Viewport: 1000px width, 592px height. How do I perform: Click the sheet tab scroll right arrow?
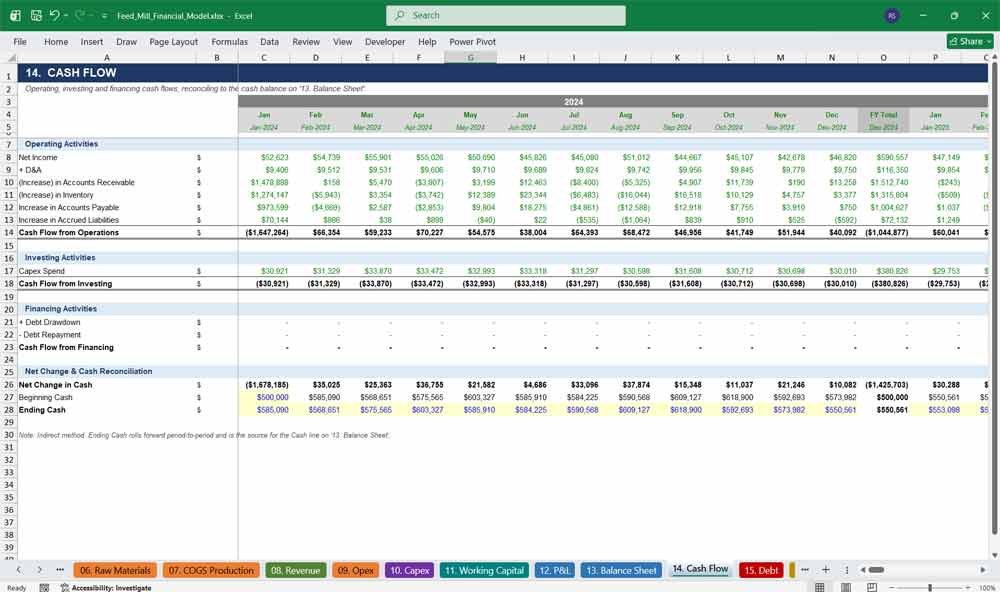[39, 570]
